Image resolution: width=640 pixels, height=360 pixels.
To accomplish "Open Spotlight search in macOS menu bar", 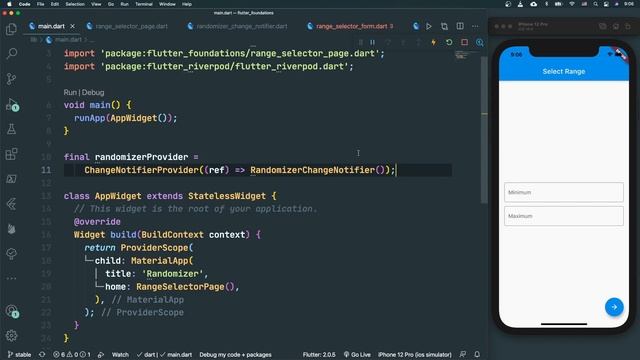I will (596, 4).
